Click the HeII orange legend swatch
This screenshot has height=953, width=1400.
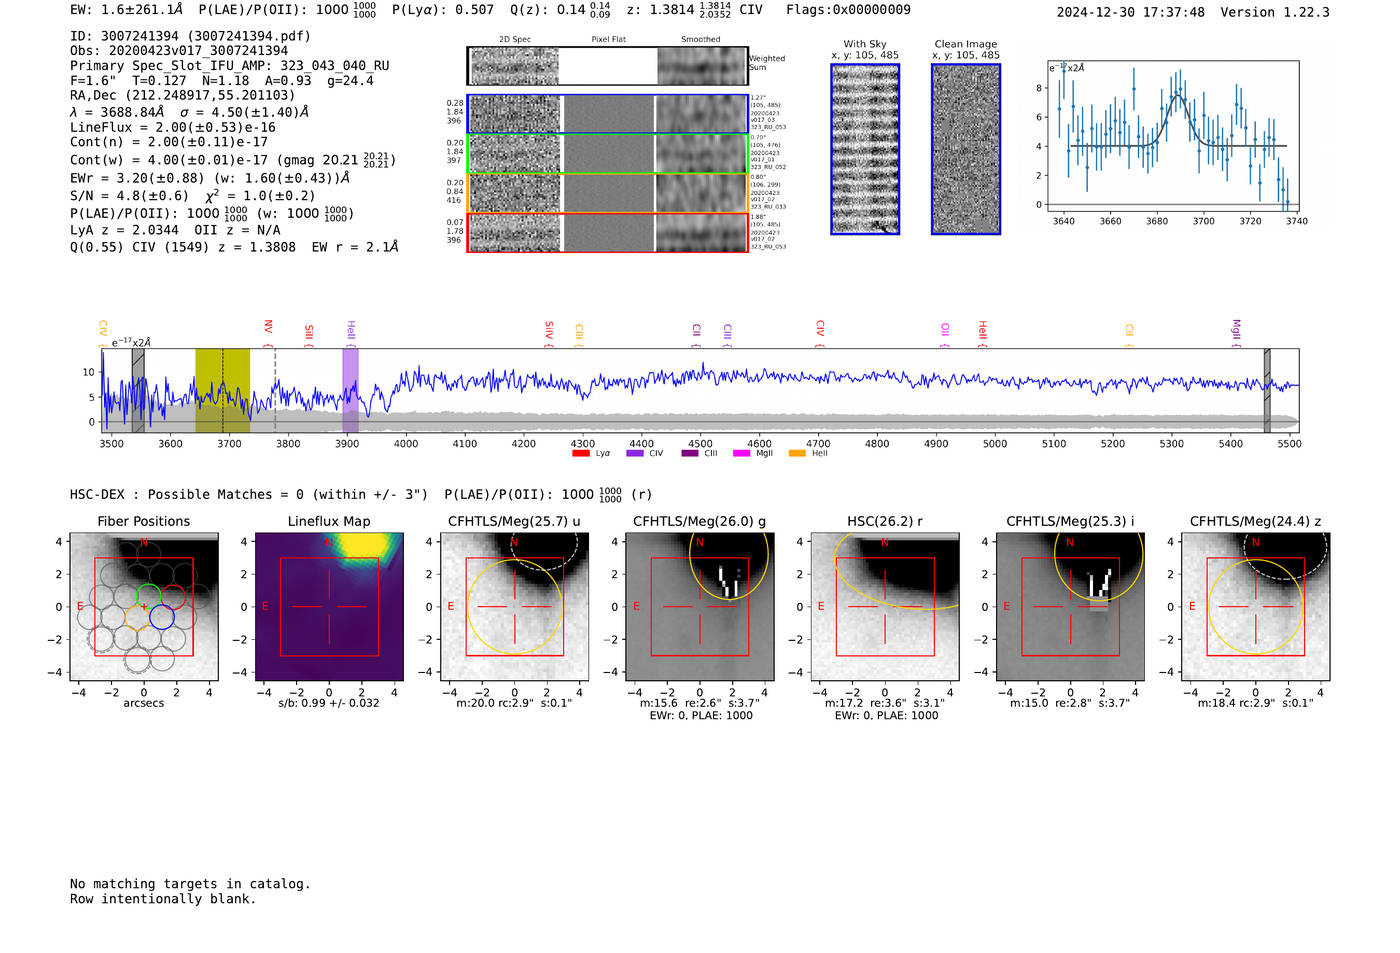point(797,454)
